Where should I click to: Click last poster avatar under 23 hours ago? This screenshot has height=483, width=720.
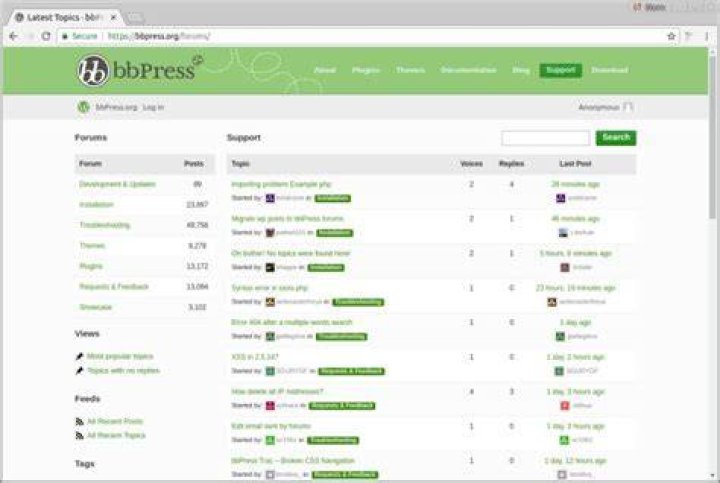pyautogui.click(x=551, y=302)
